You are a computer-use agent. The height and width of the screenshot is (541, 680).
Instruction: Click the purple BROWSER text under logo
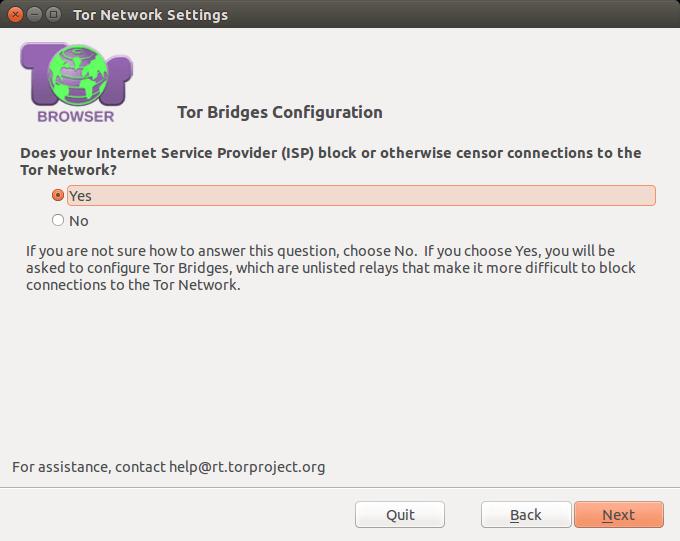tap(76, 117)
